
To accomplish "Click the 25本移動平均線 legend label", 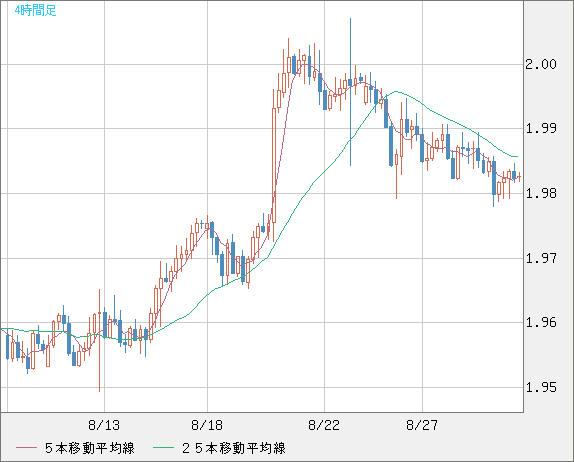I will click(234, 448).
